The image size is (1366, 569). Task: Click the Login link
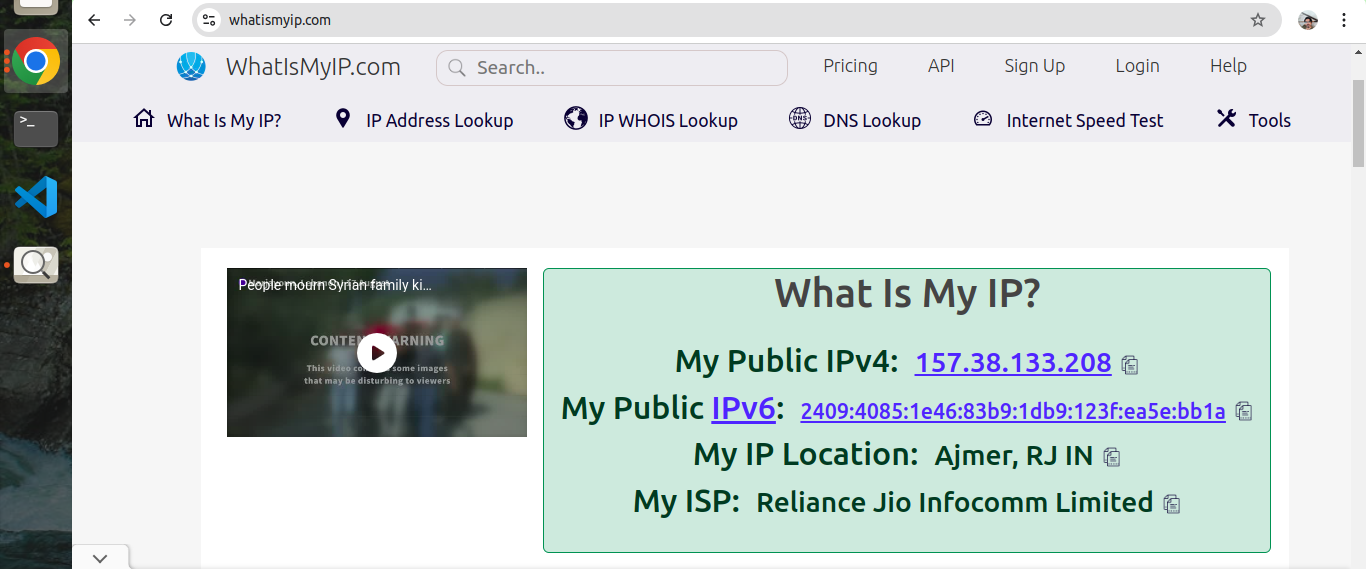pyautogui.click(x=1137, y=66)
